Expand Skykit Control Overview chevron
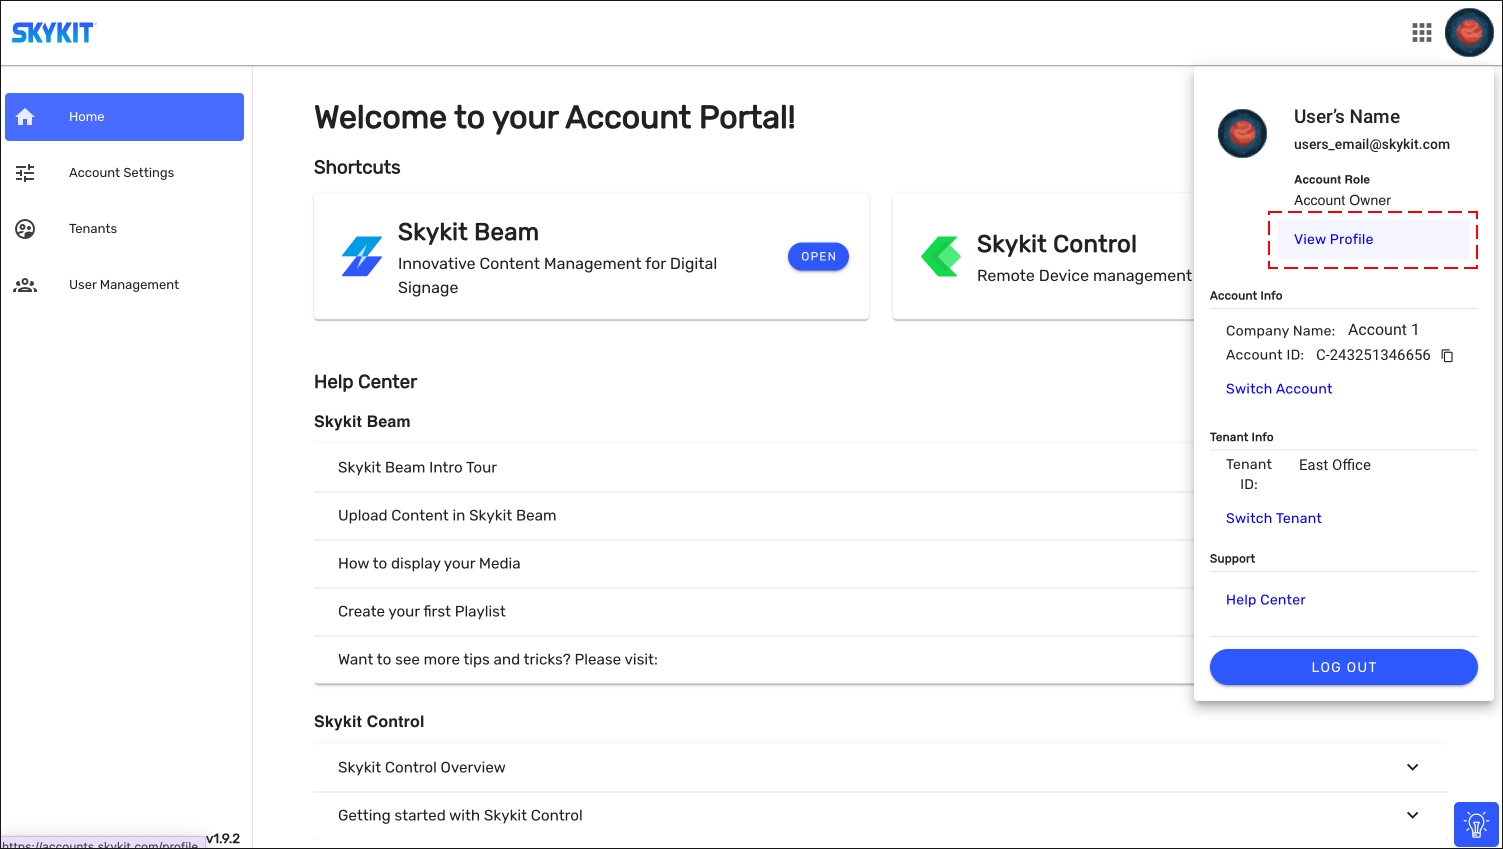This screenshot has width=1503, height=849. 1412,767
